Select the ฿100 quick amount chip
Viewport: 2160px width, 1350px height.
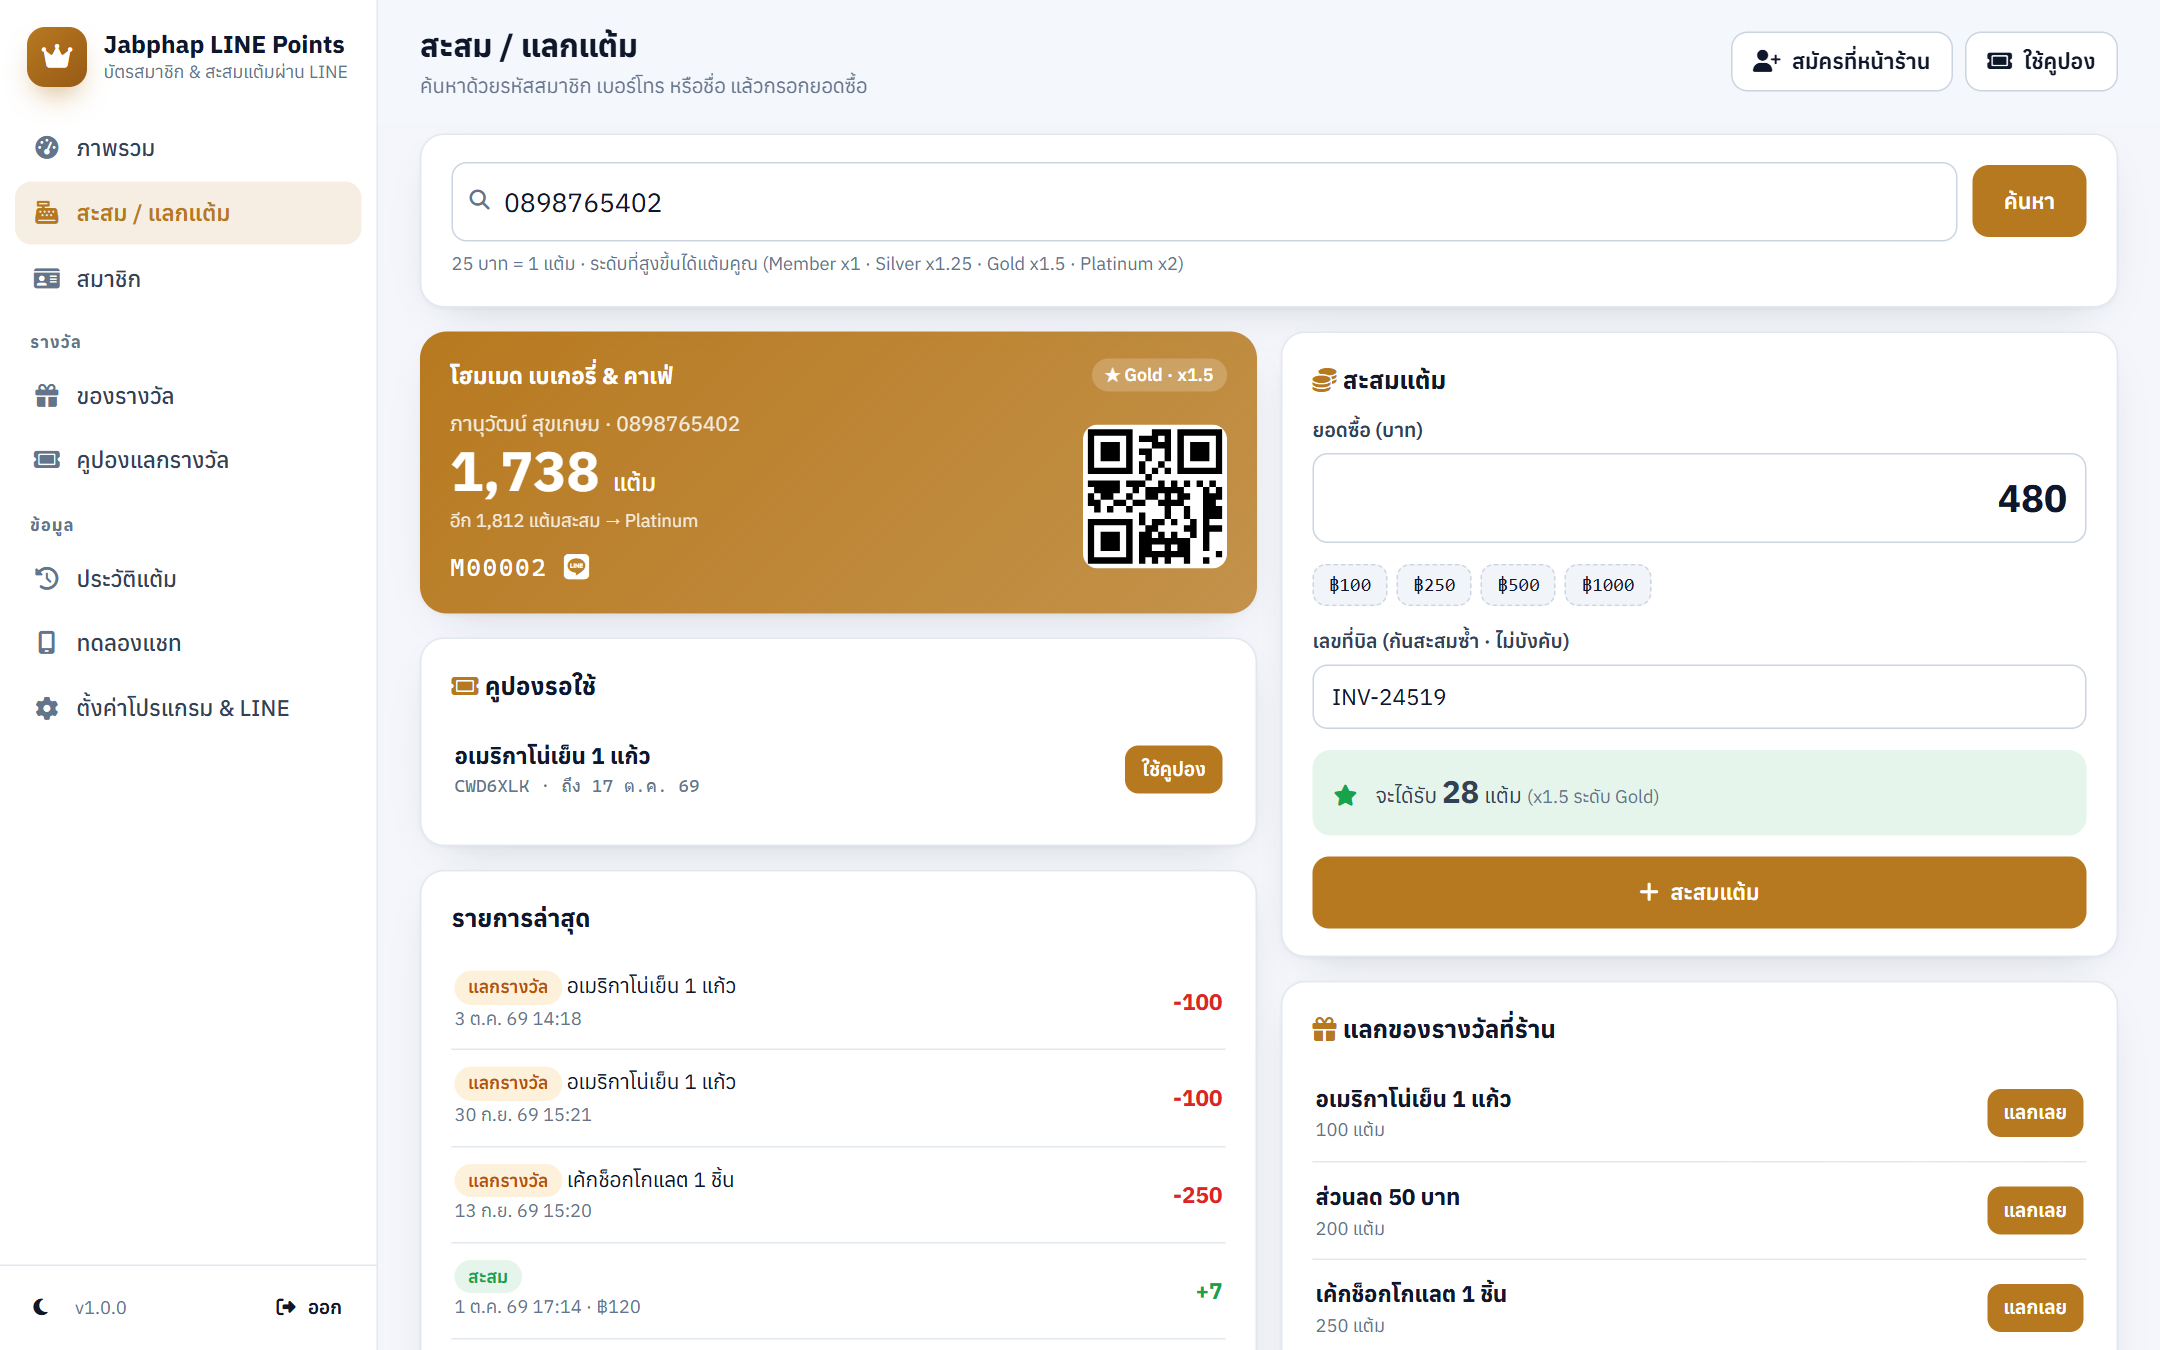1350,585
